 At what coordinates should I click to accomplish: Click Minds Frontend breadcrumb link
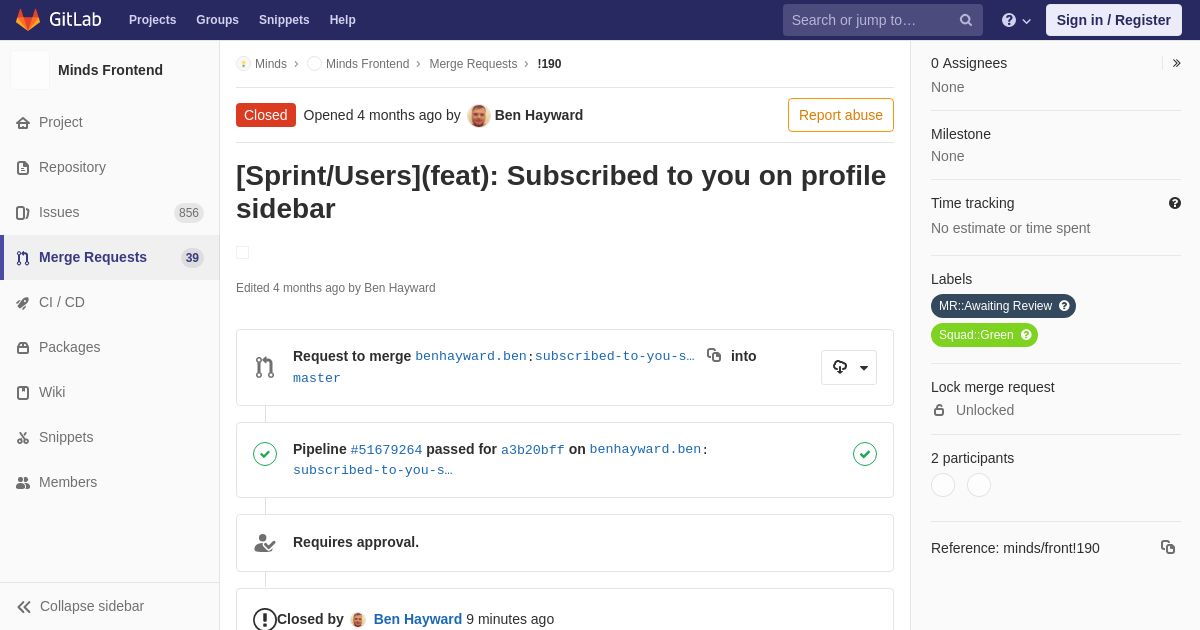click(x=367, y=64)
